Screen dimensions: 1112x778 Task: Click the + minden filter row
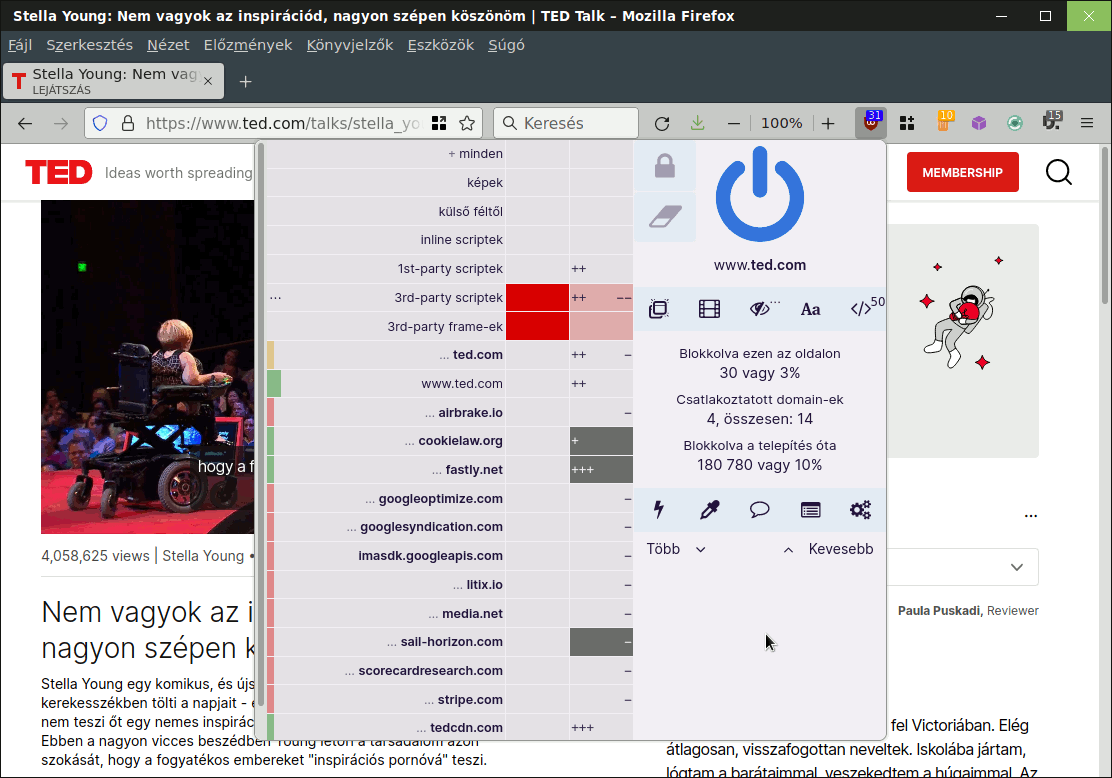click(x=386, y=154)
